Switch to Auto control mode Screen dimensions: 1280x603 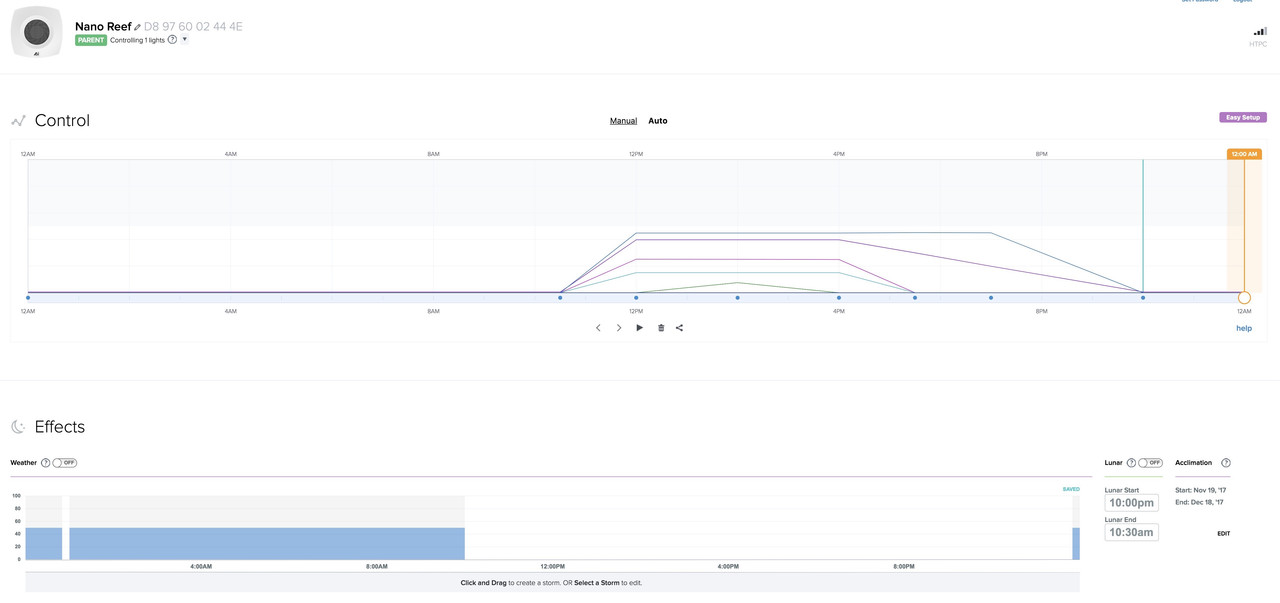[x=658, y=121]
